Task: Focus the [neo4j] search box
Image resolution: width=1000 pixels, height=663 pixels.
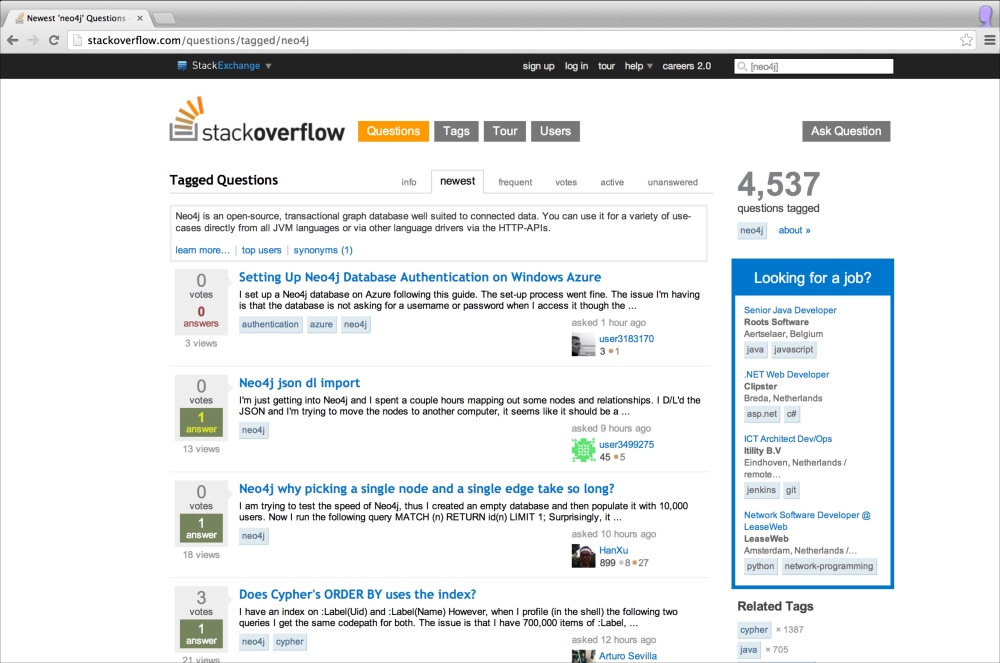Action: [x=814, y=66]
